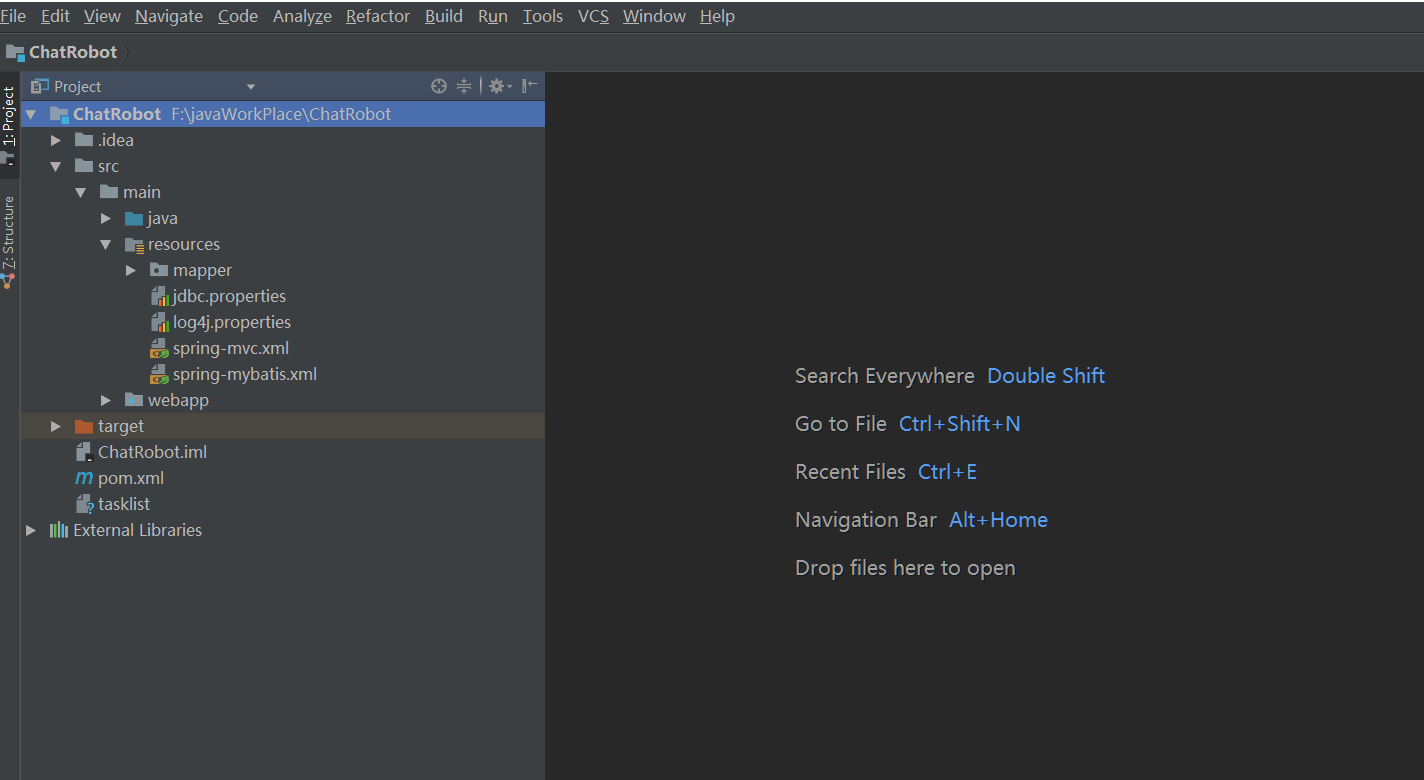Expand the .idea folder arrow
This screenshot has width=1424, height=780.
(x=56, y=140)
